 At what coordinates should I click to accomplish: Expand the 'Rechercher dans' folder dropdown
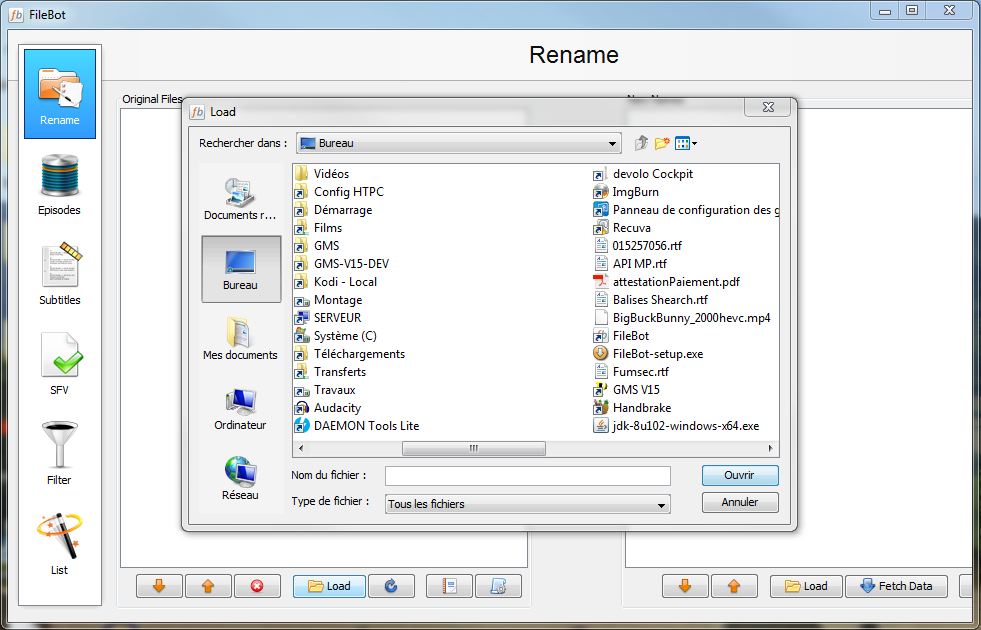tap(610, 143)
